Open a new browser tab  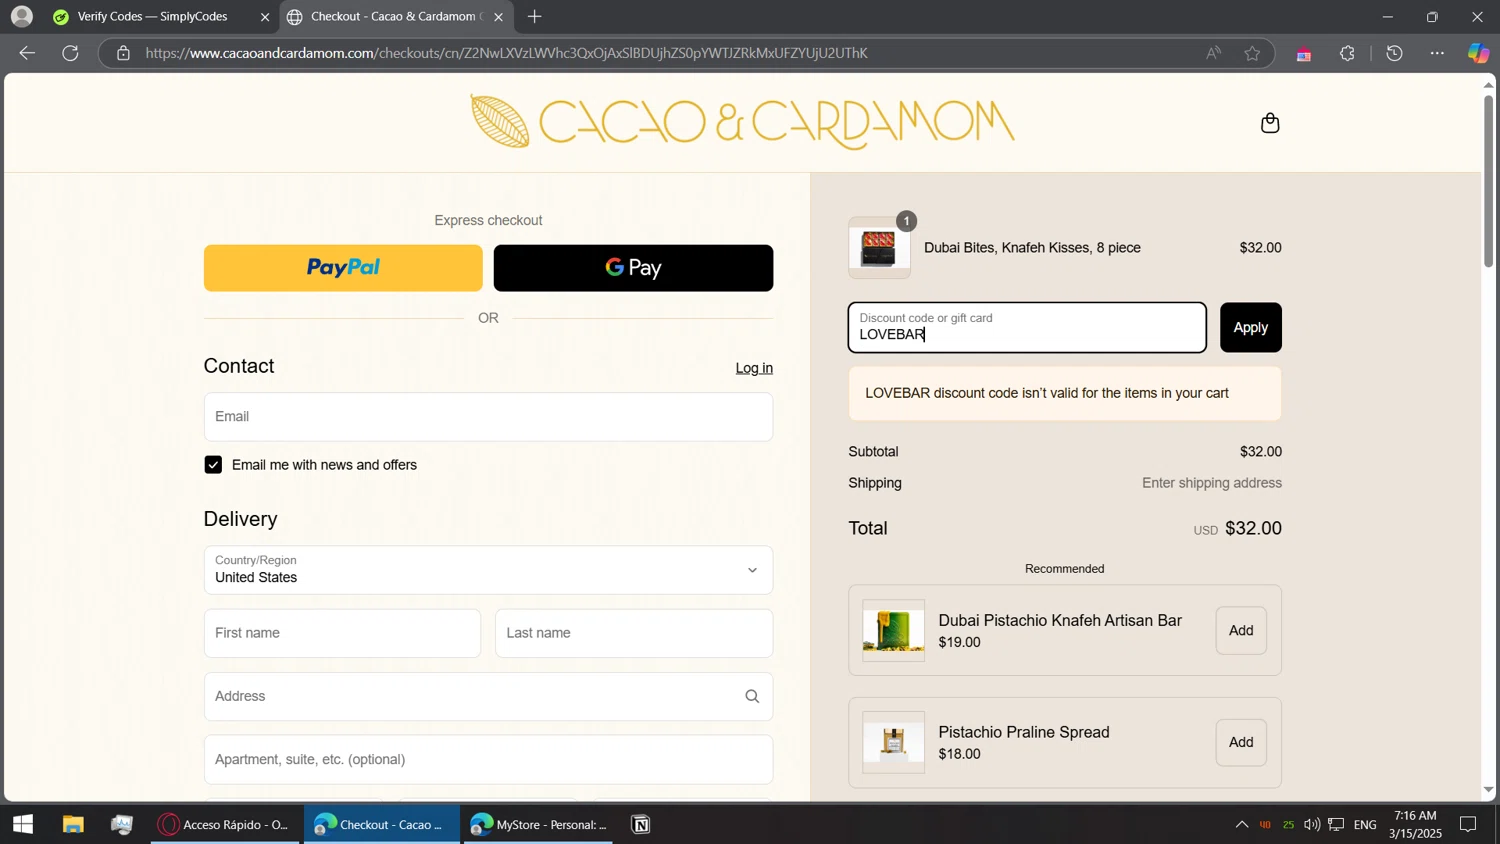[x=534, y=16]
